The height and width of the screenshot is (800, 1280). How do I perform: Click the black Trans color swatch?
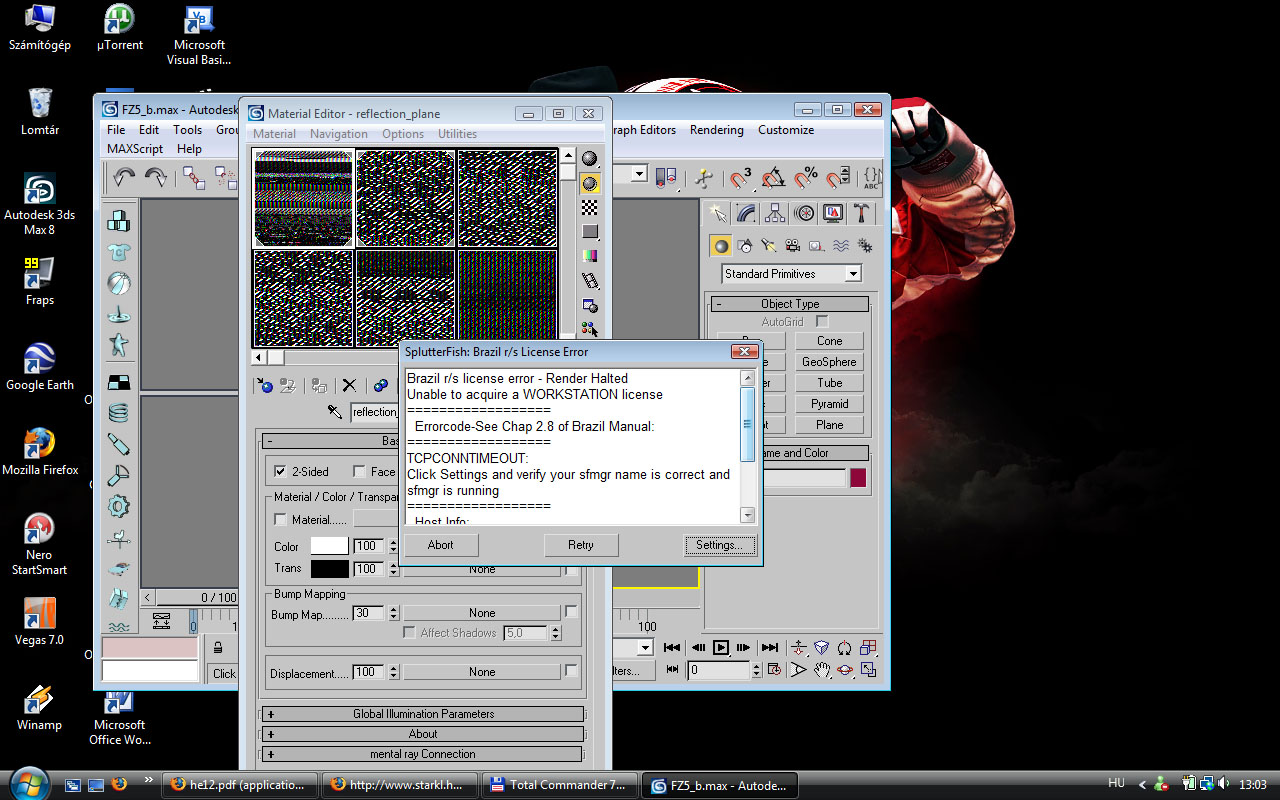pyautogui.click(x=329, y=568)
